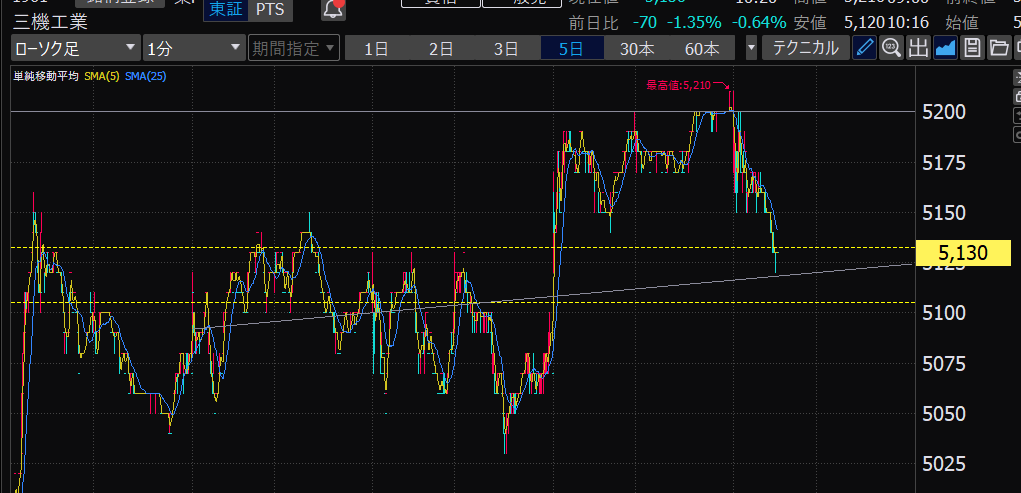Click the 出 output icon button

pos(917,48)
